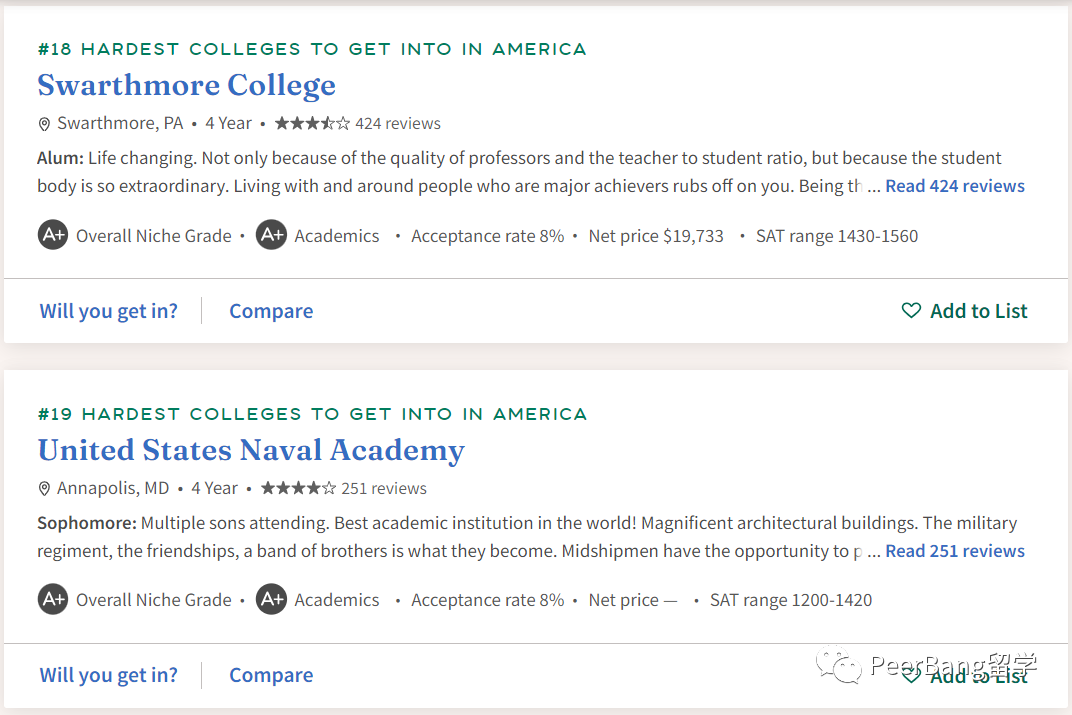Click the #19 Hardest Colleges ranking label
The width and height of the screenshot is (1072, 715).
(312, 414)
